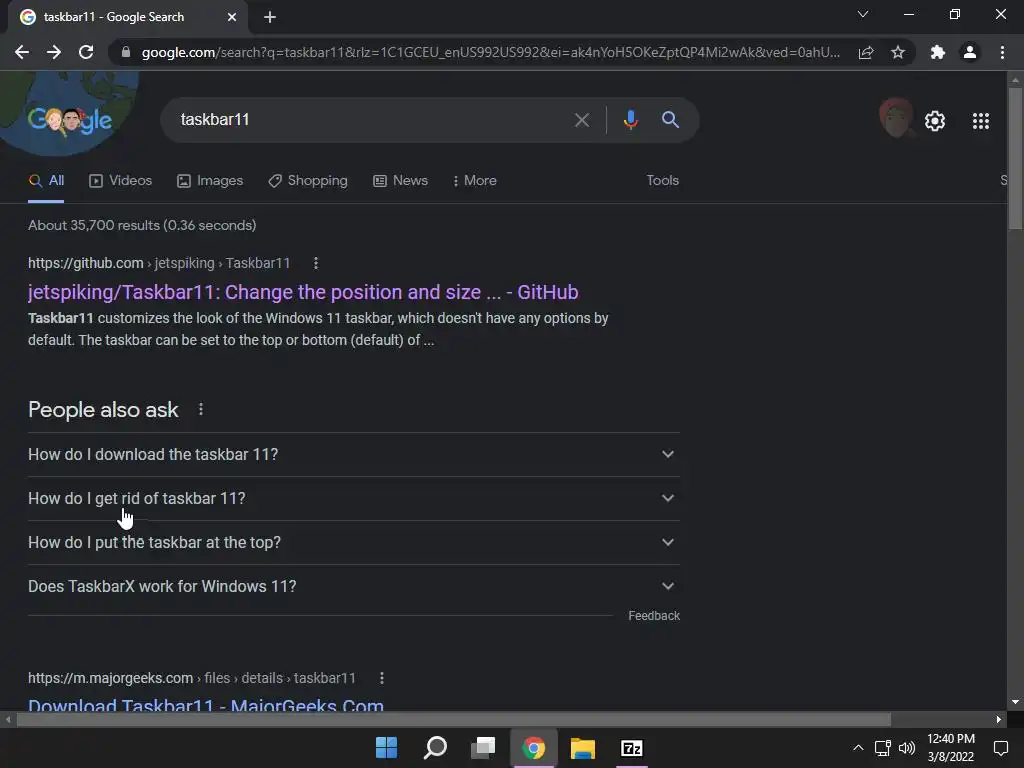Open a new tab with the plus button
This screenshot has height=768, width=1024.
pos(270,18)
